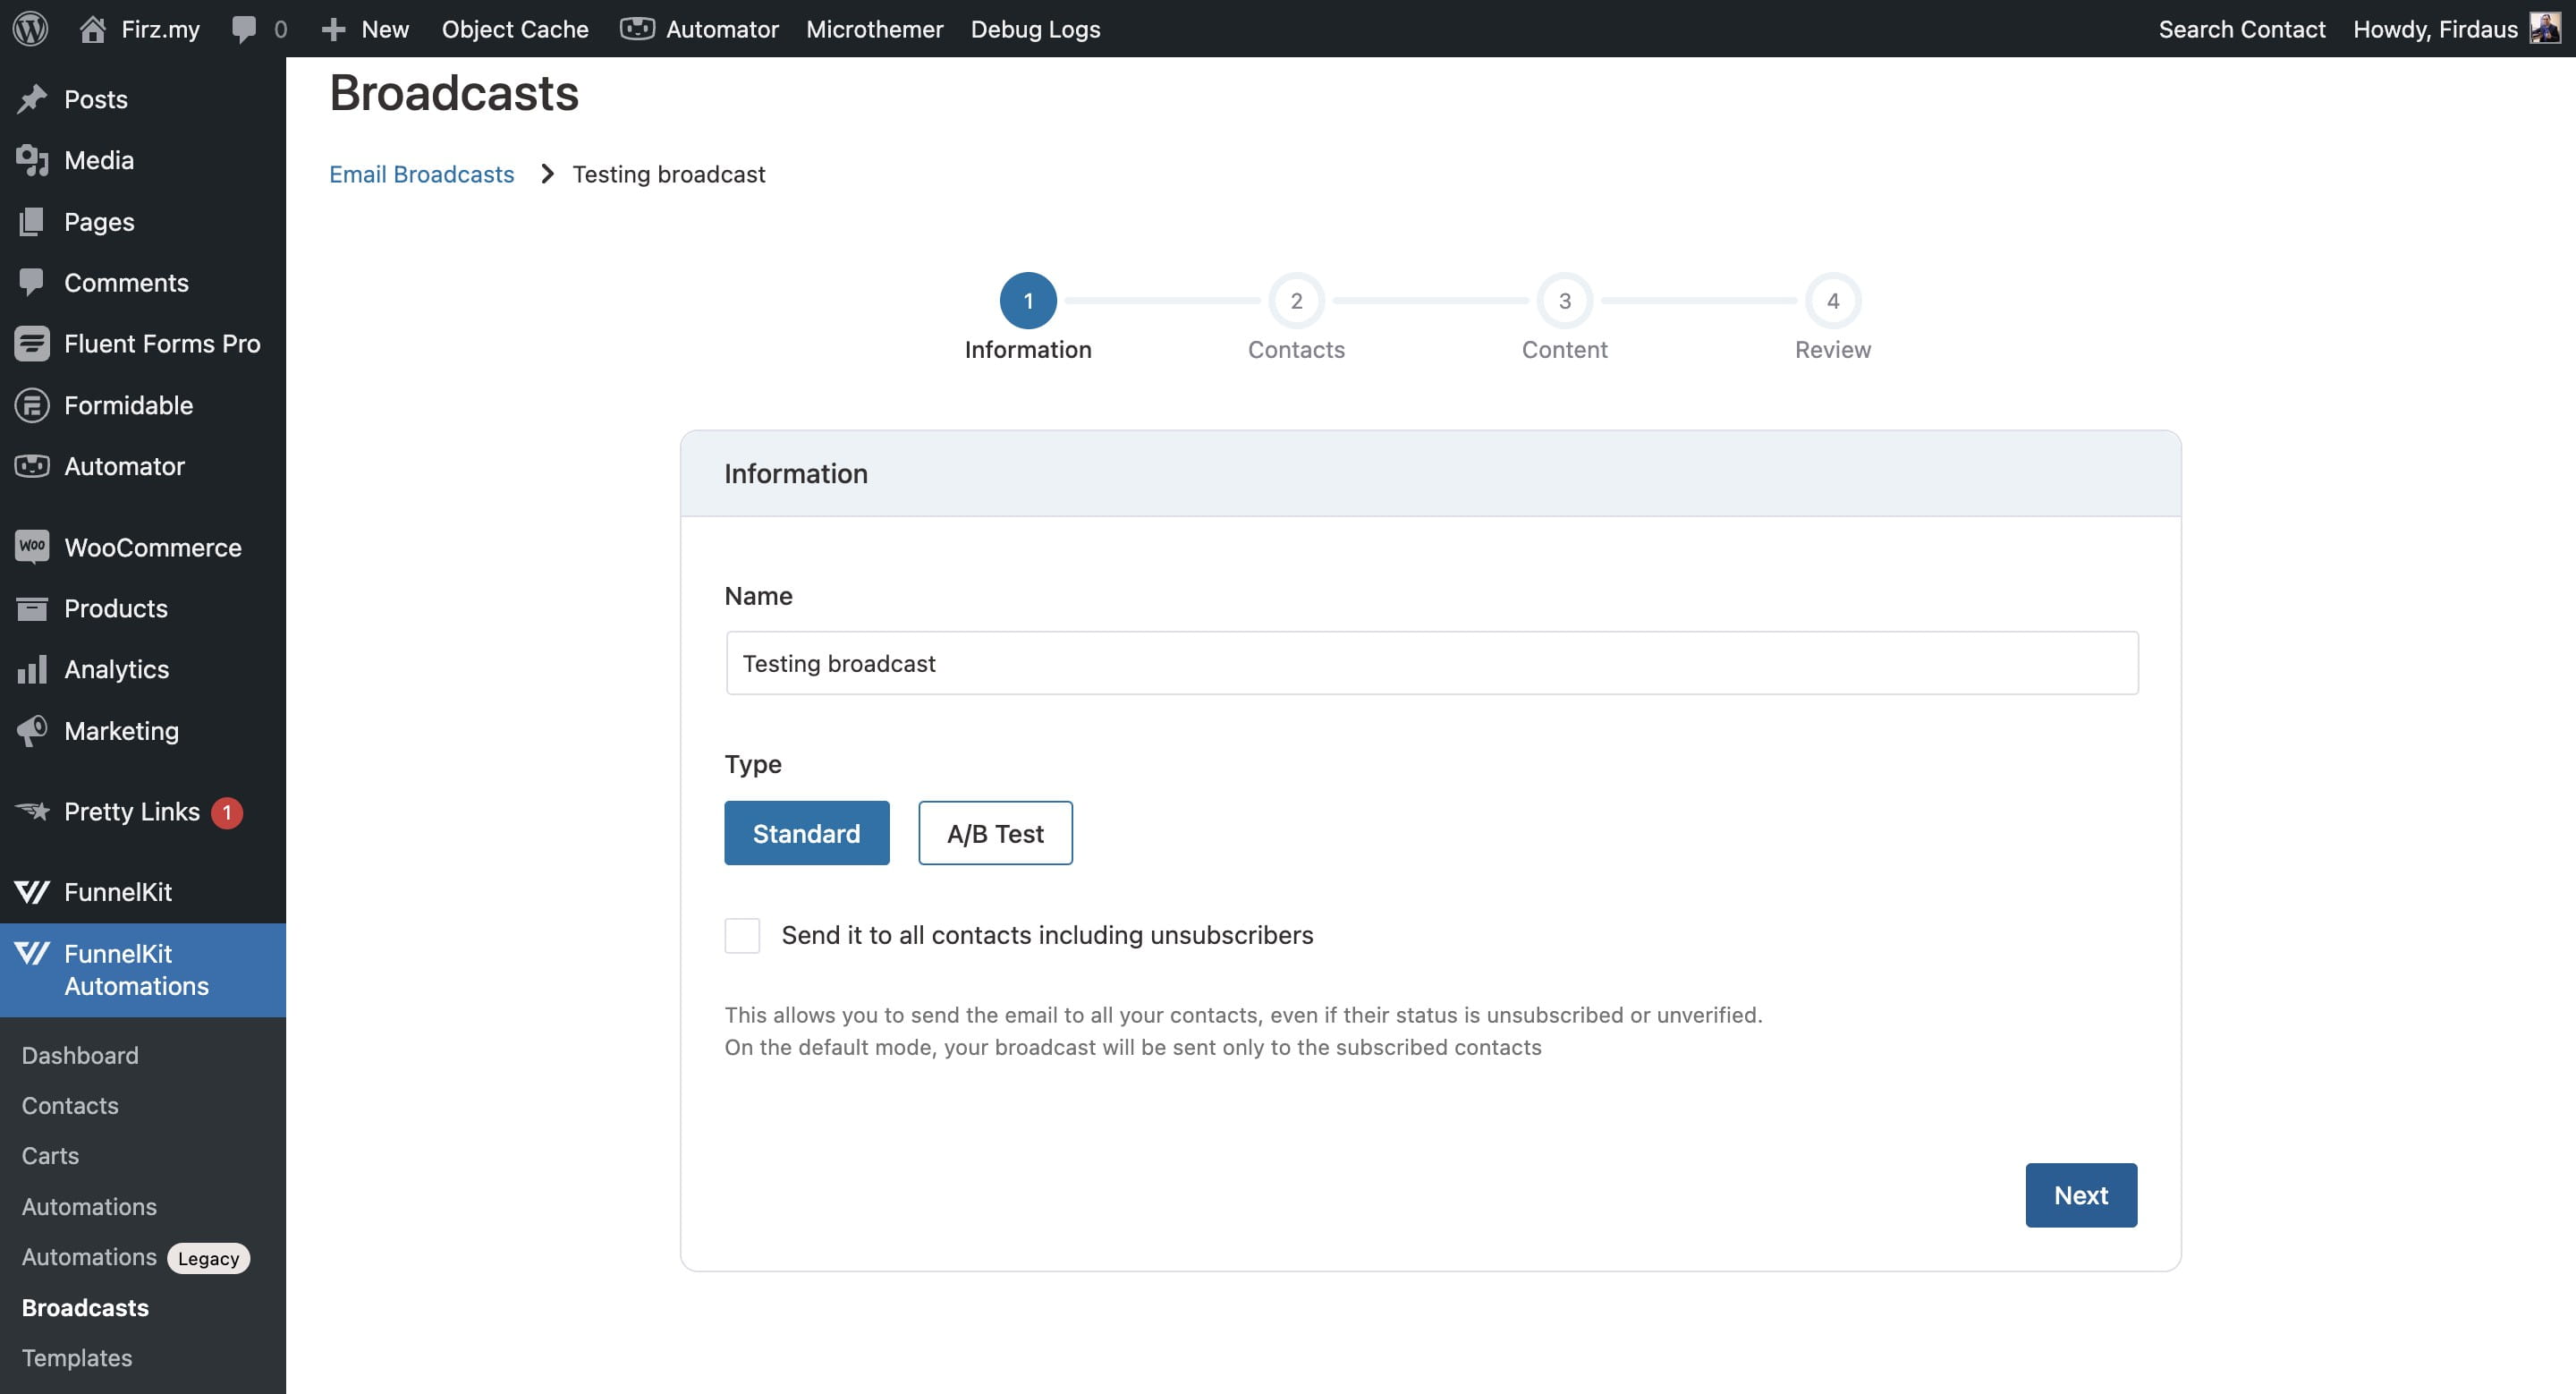The width and height of the screenshot is (2576, 1394).
Task: Open the Object Cache menu
Action: [515, 29]
